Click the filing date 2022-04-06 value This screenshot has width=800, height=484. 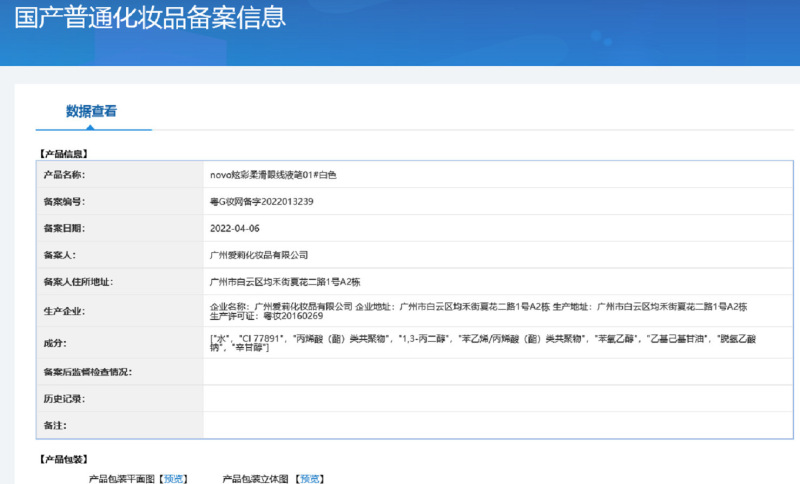click(x=234, y=228)
